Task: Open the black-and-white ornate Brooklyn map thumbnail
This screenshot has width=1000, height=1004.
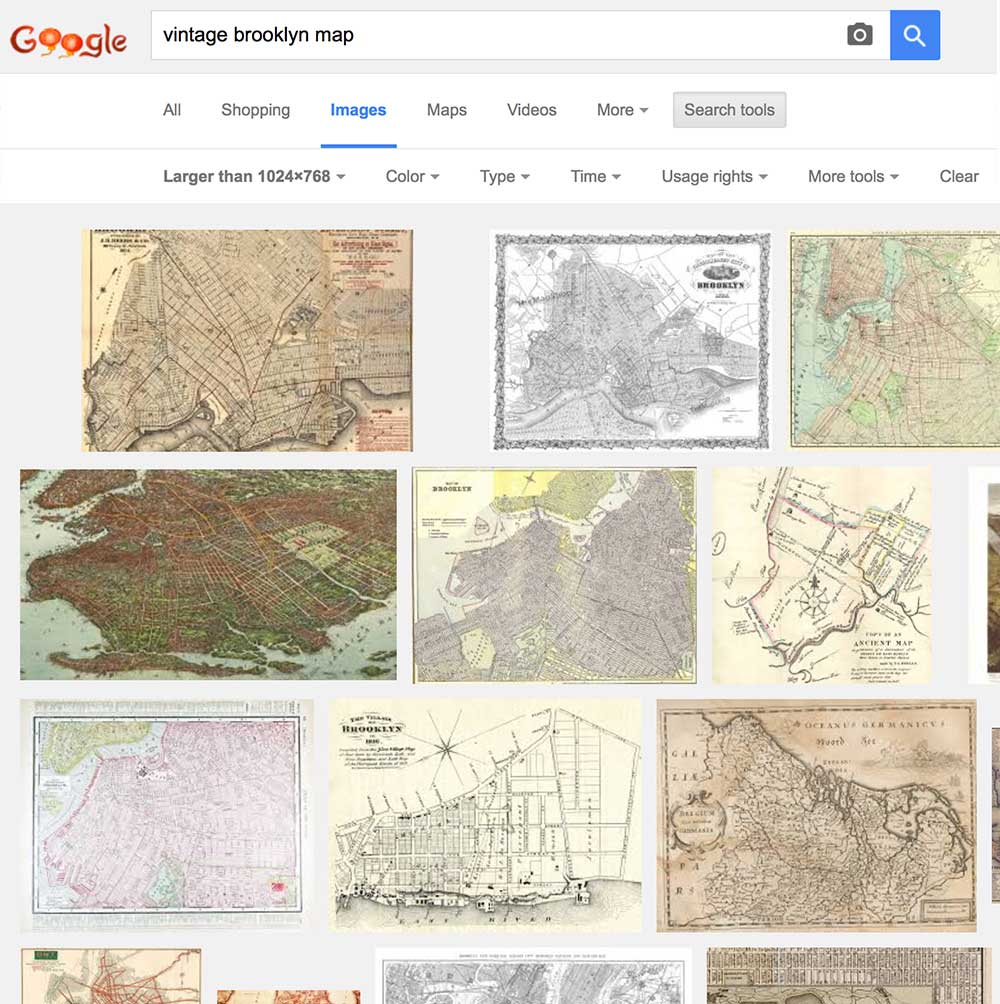Action: [632, 340]
